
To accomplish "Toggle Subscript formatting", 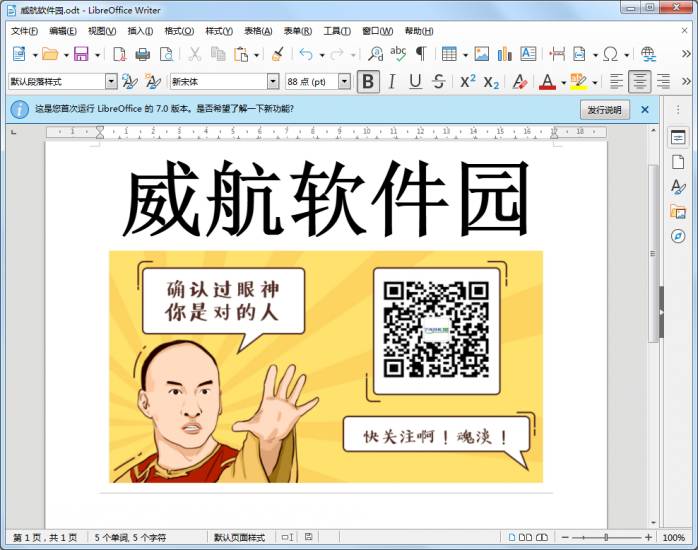I will tap(491, 82).
